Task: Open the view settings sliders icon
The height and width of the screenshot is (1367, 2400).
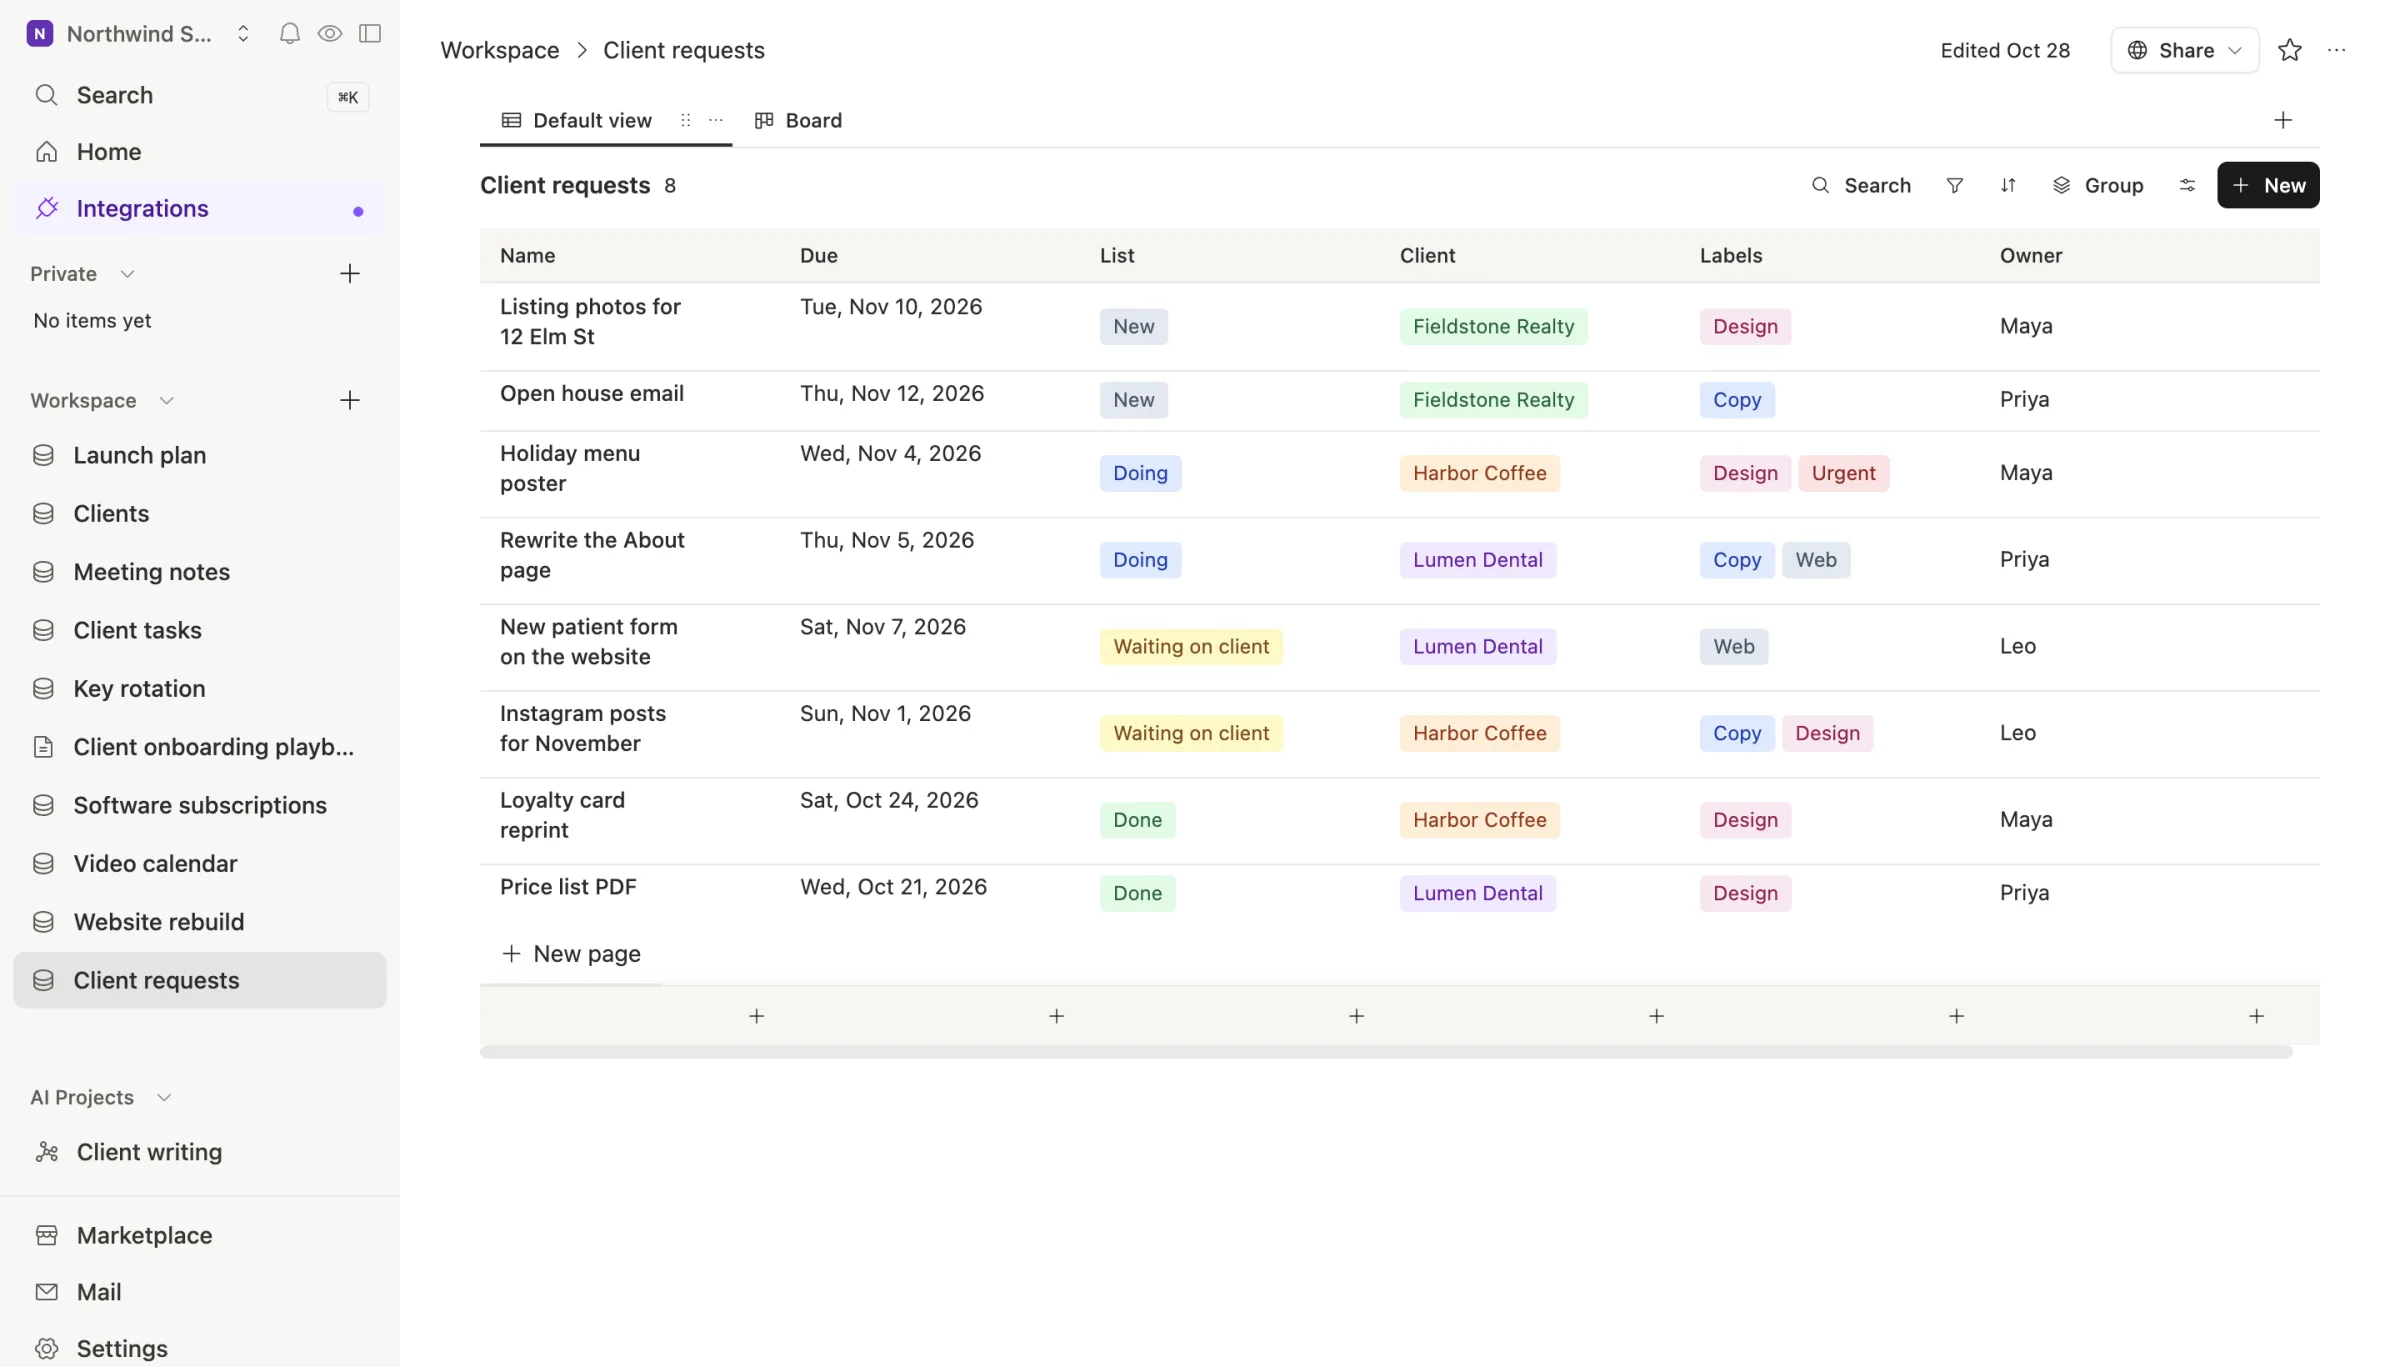Action: coord(2187,186)
